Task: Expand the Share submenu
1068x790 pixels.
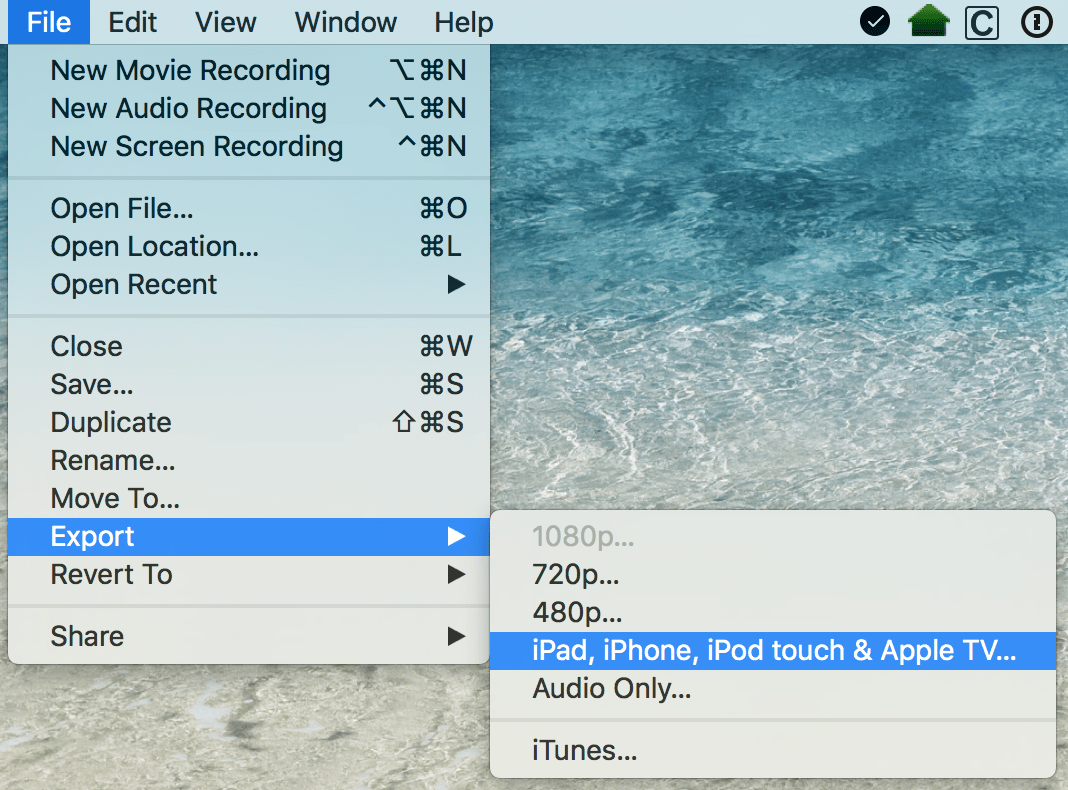Action: click(249, 636)
